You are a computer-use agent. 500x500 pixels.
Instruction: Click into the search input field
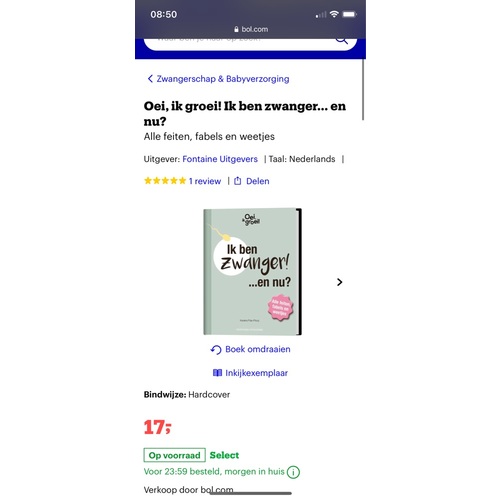pyautogui.click(x=240, y=43)
